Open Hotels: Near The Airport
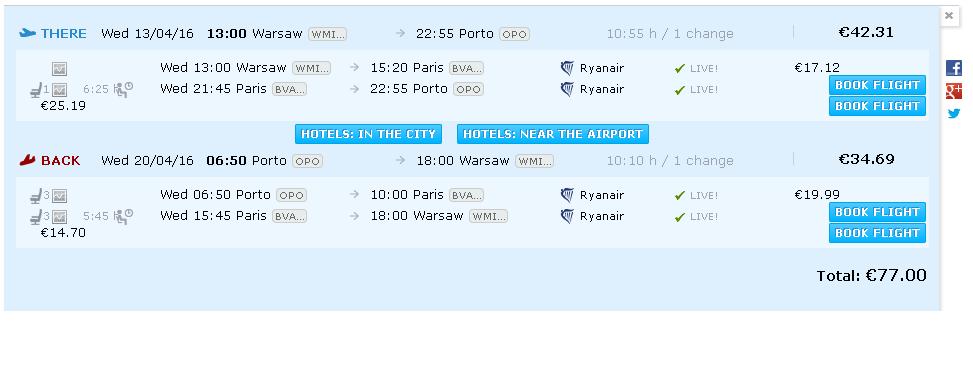The image size is (973, 384). tap(553, 134)
